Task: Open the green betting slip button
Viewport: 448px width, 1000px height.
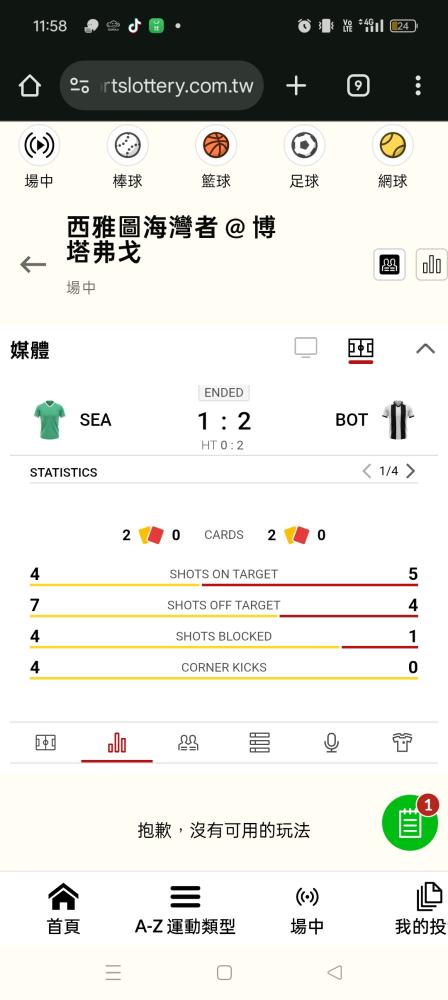Action: point(409,823)
